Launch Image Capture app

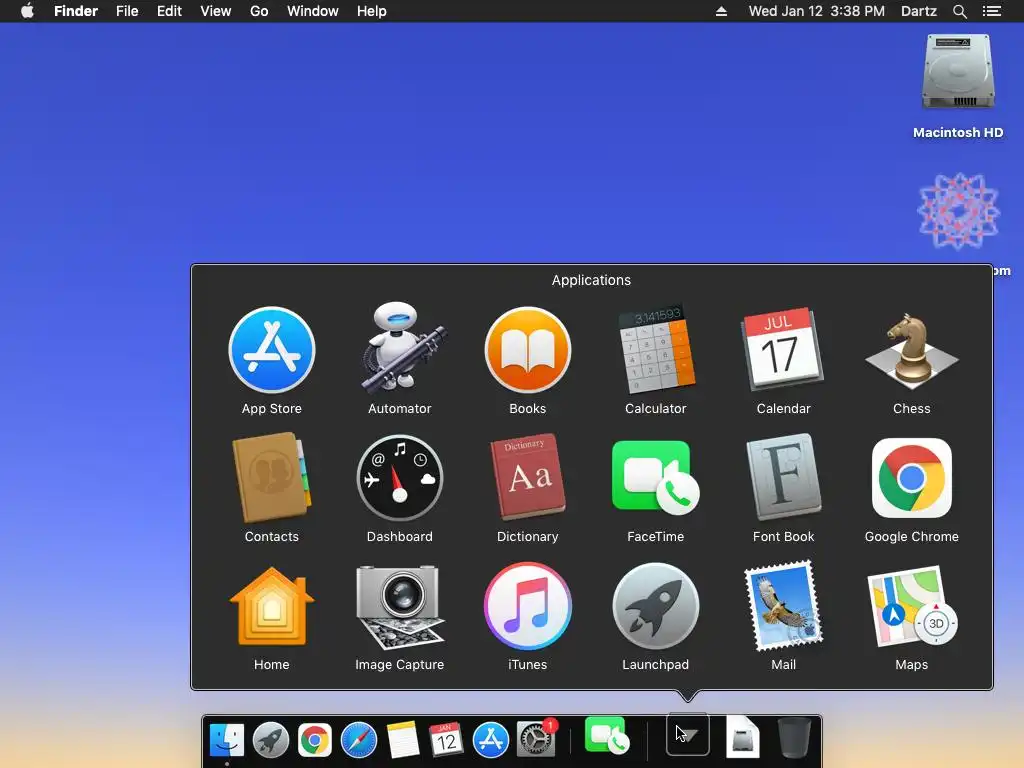click(400, 606)
